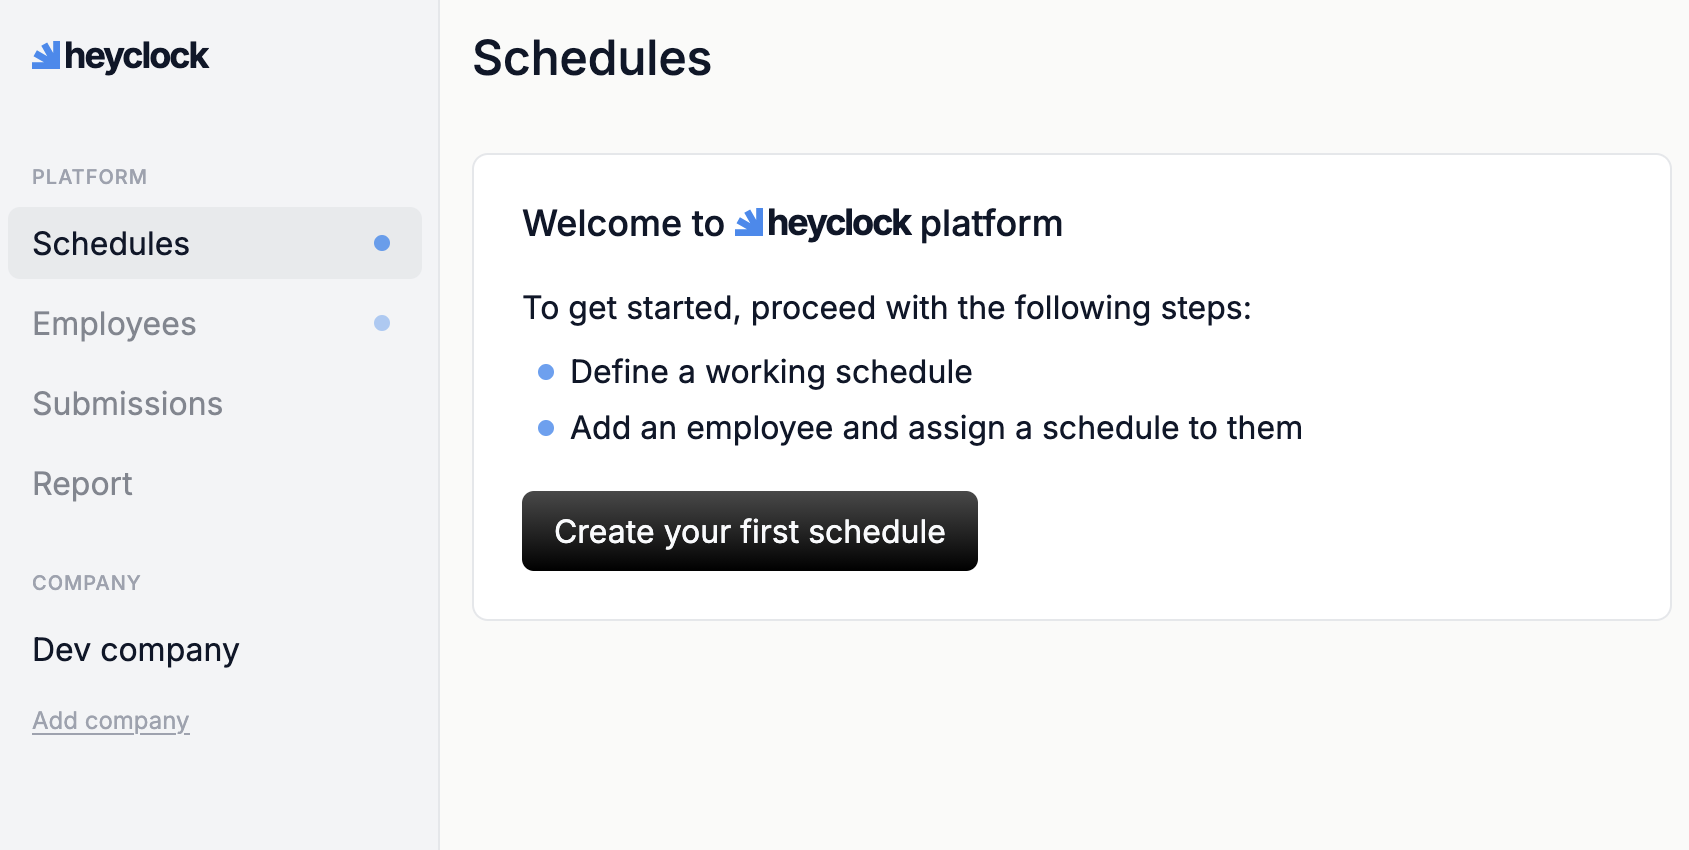This screenshot has height=850, width=1689.
Task: Click the PLATFORM section label
Action: click(x=89, y=177)
